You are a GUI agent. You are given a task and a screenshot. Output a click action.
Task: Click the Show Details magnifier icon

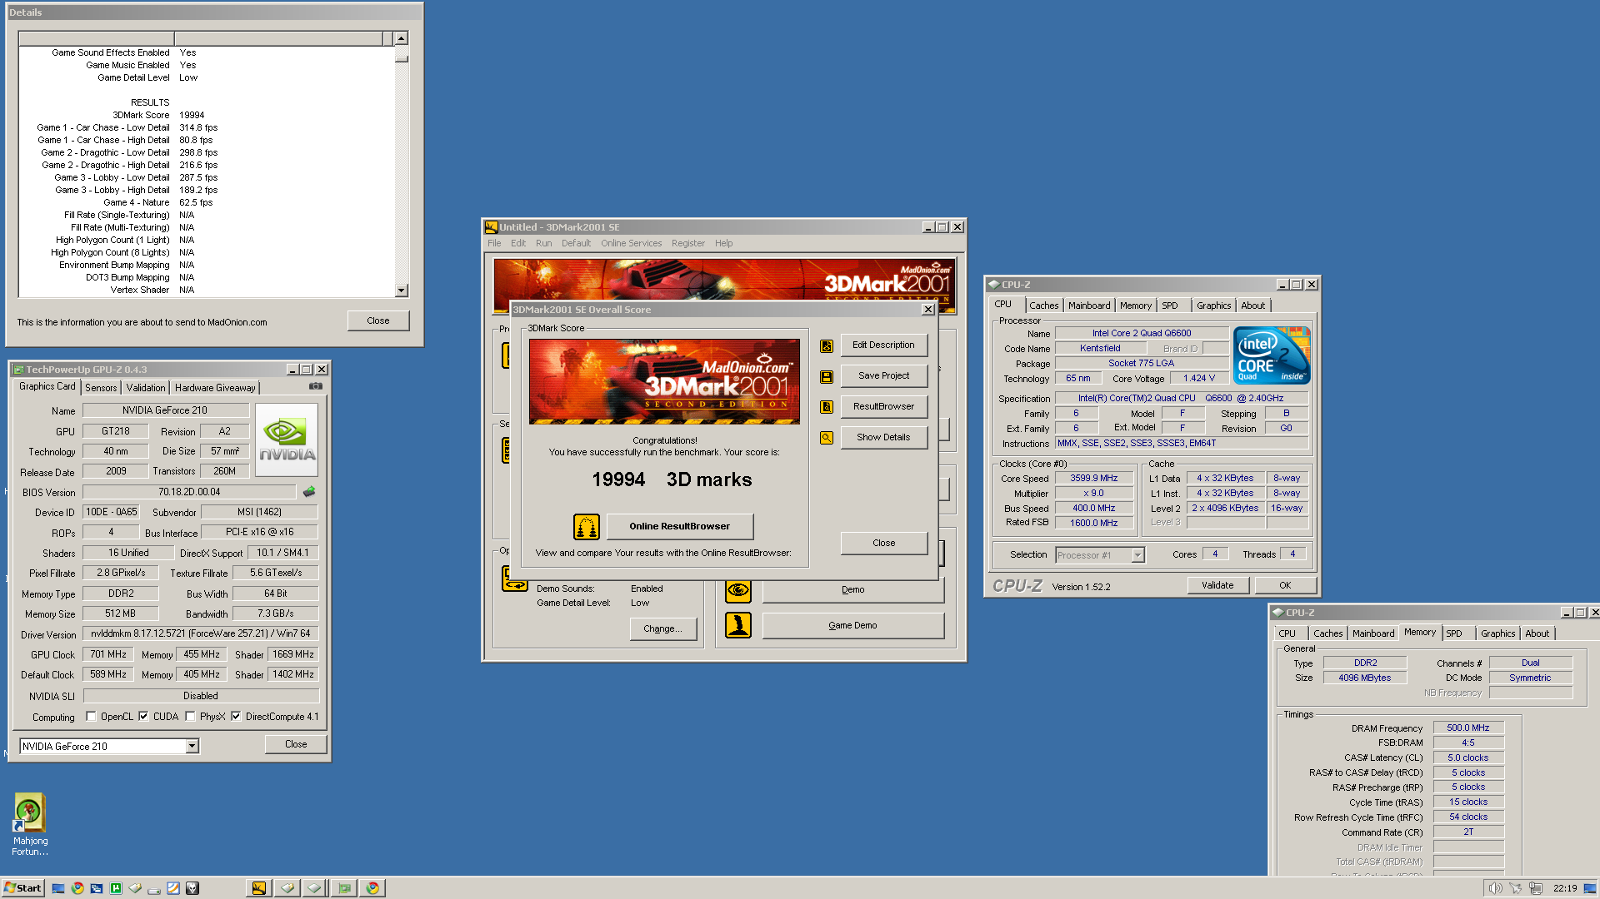point(827,438)
